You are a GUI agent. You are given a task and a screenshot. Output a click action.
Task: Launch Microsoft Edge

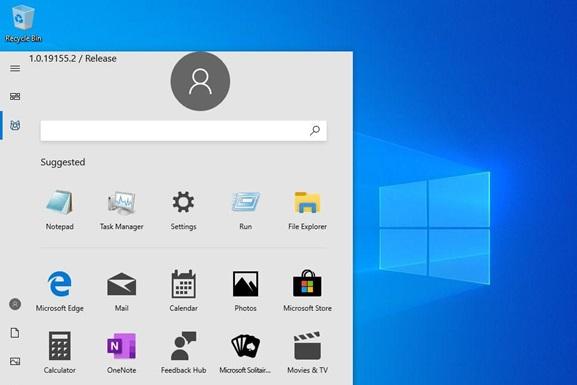point(60,291)
